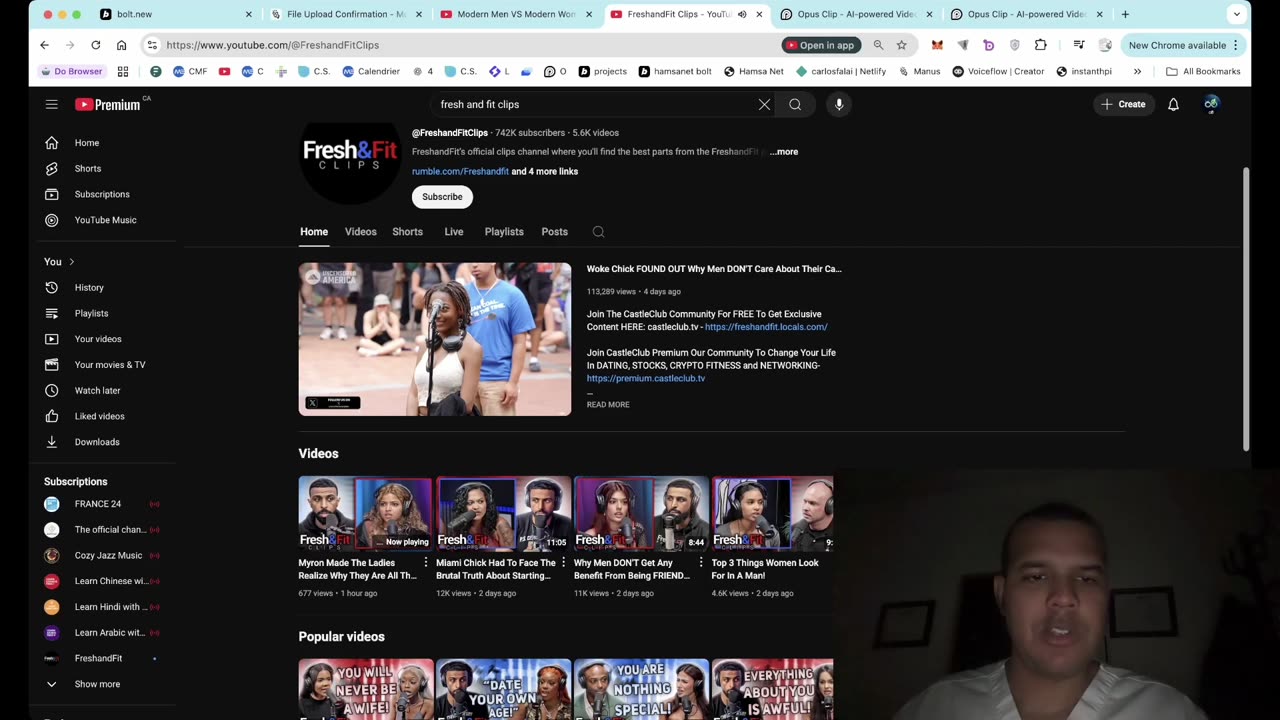
Task: Click the magnifier search button
Action: pos(795,104)
